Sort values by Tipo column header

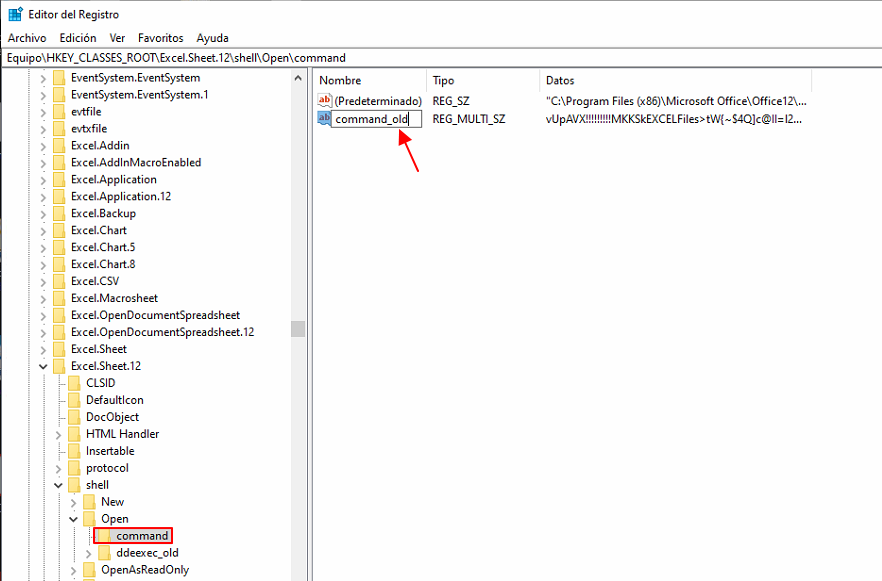click(483, 80)
